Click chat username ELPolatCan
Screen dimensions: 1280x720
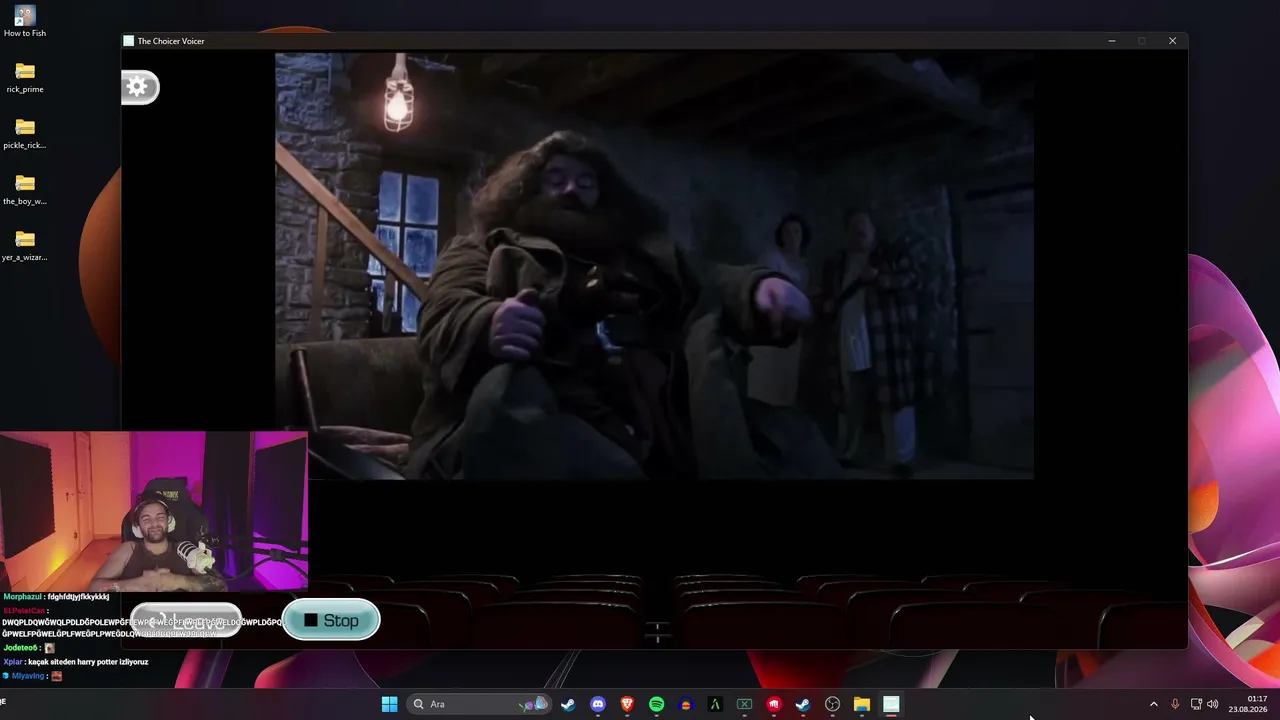click(24, 610)
